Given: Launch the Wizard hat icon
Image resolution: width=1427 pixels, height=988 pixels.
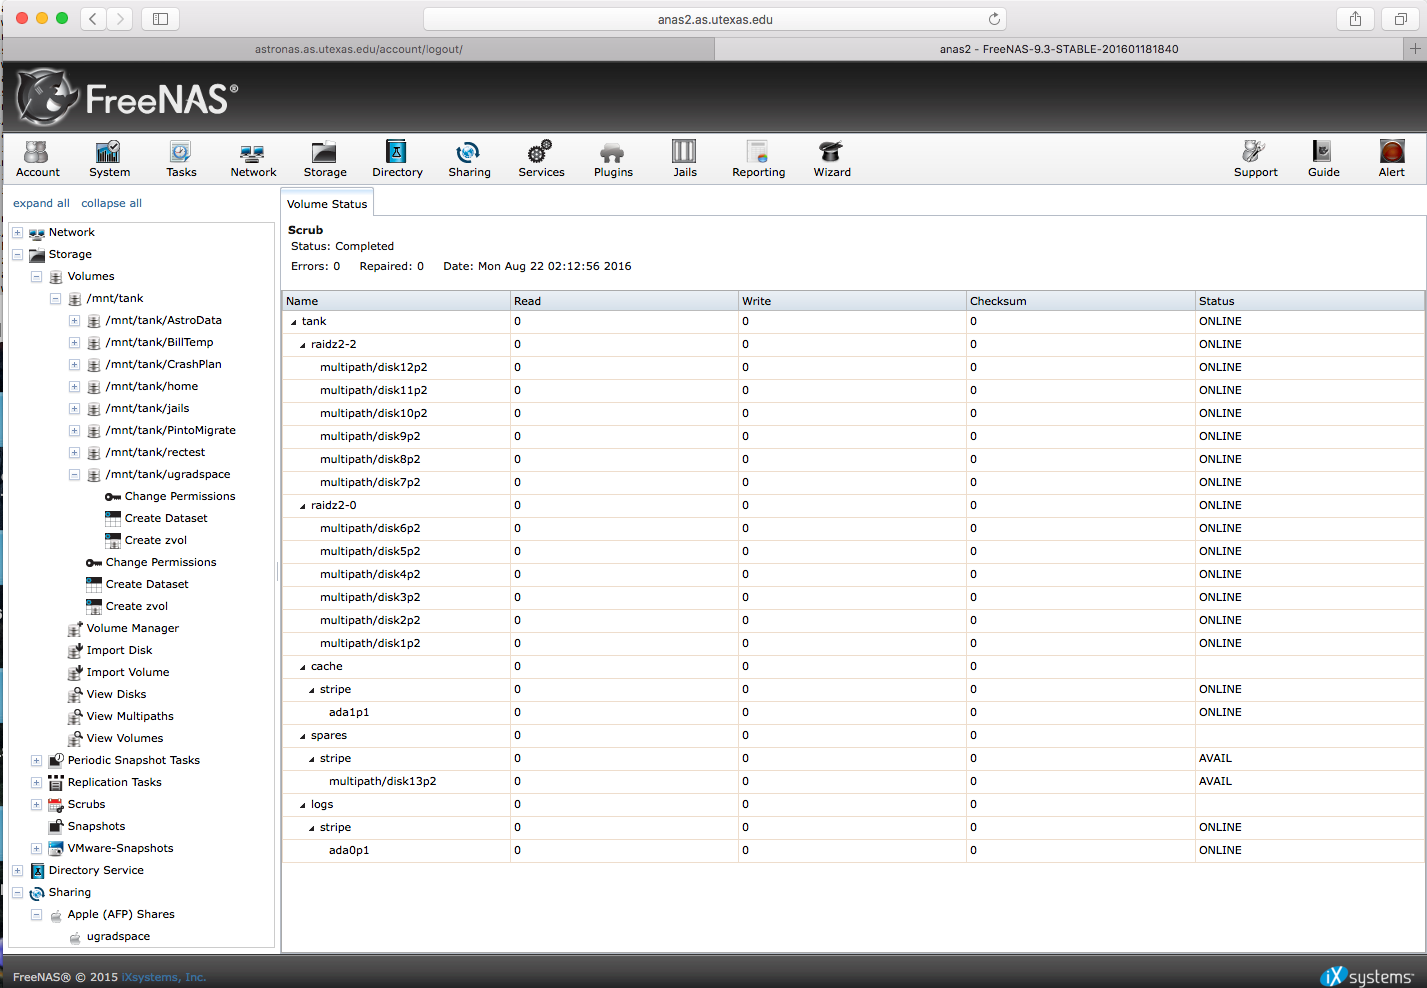Looking at the screenshot, I should click(832, 158).
